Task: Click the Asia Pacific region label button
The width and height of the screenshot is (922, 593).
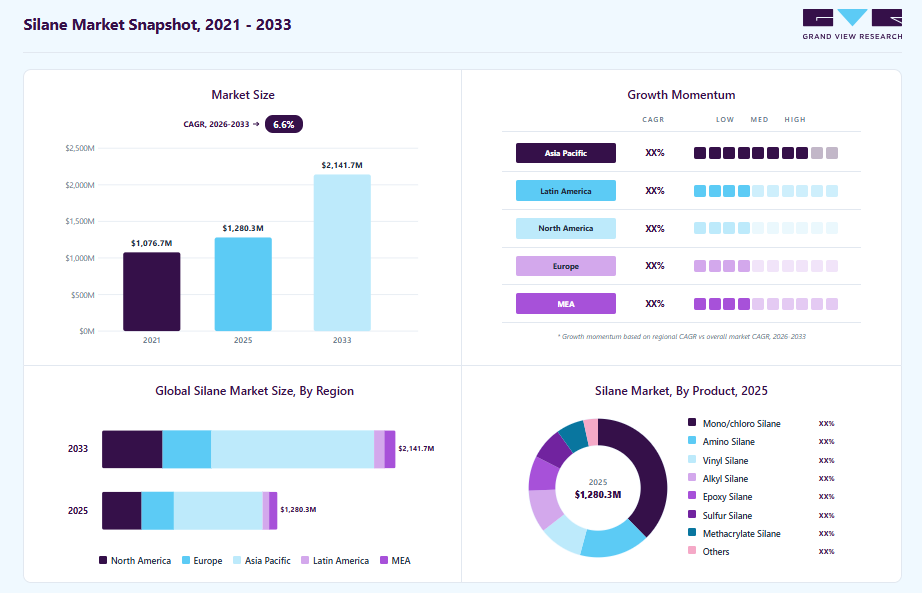Action: point(566,153)
